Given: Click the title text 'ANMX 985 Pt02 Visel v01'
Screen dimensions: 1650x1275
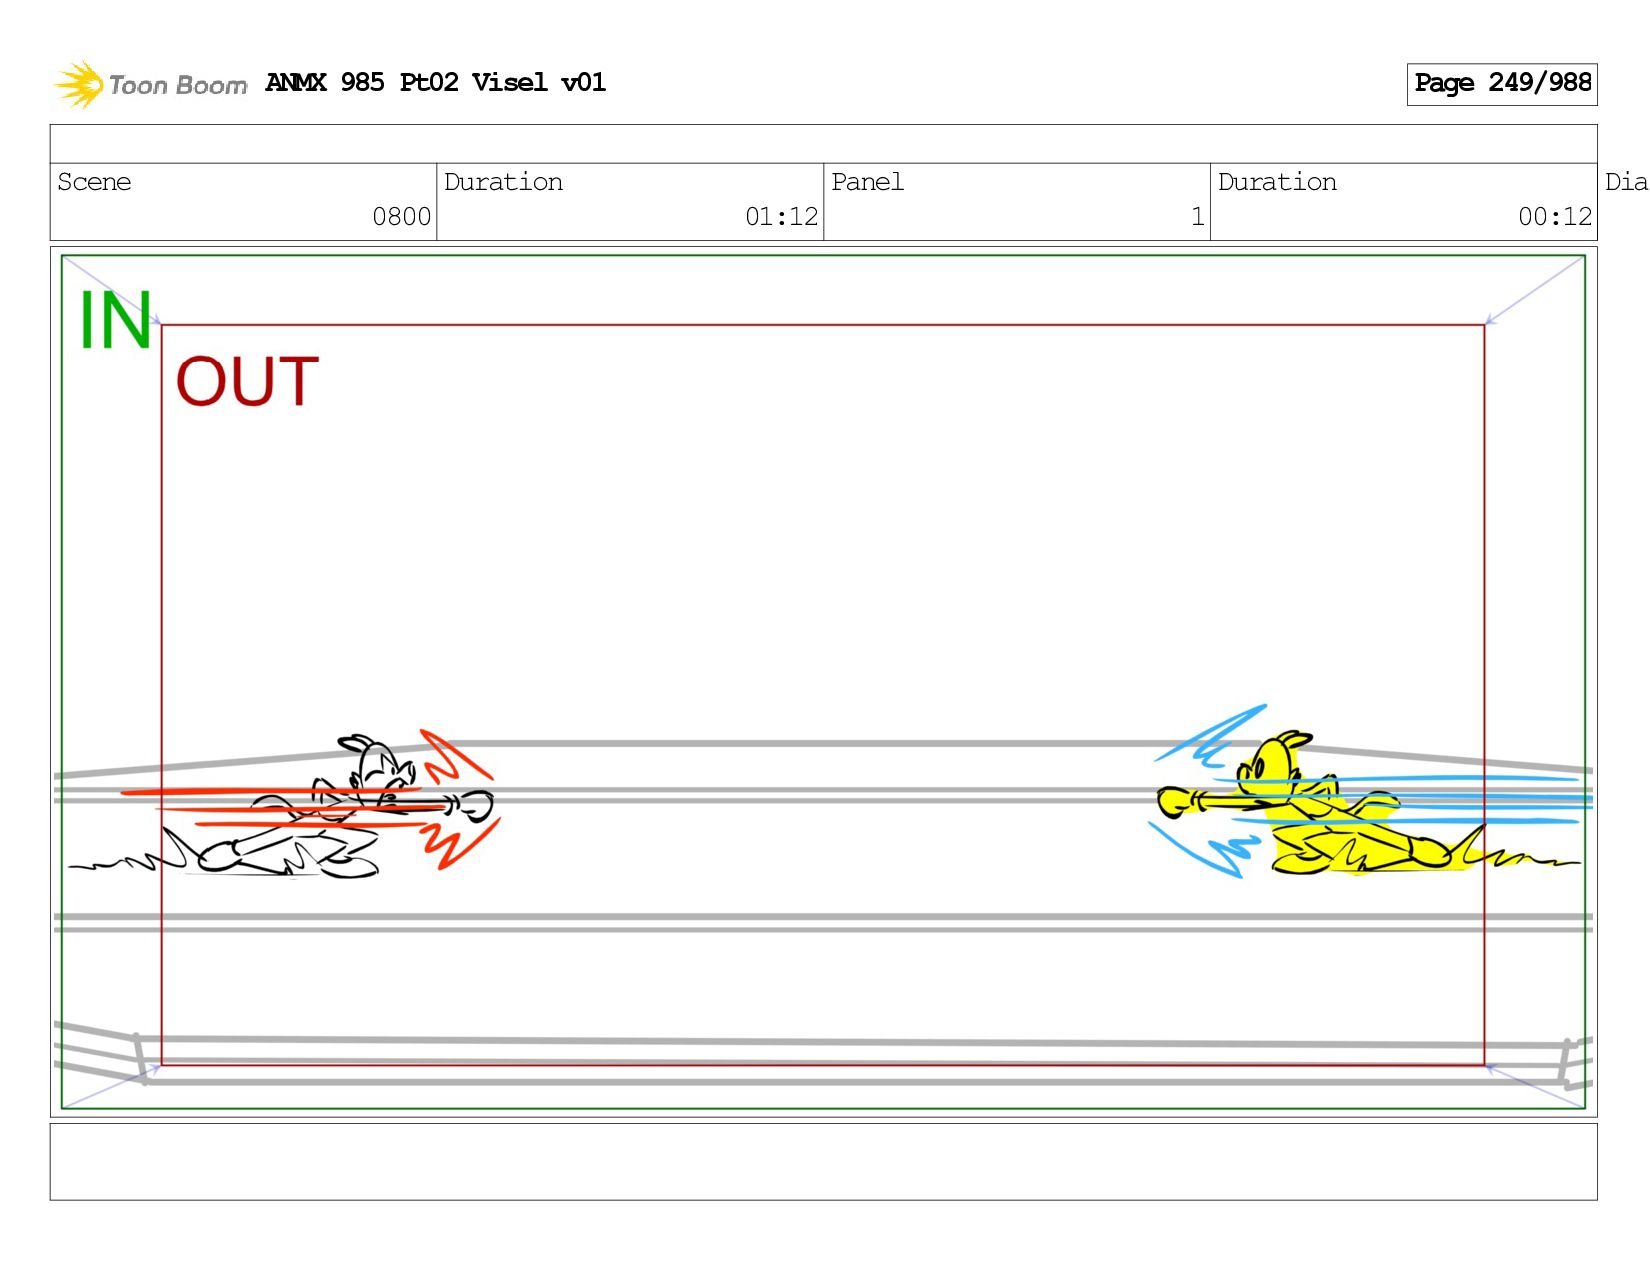Looking at the screenshot, I should 435,82.
